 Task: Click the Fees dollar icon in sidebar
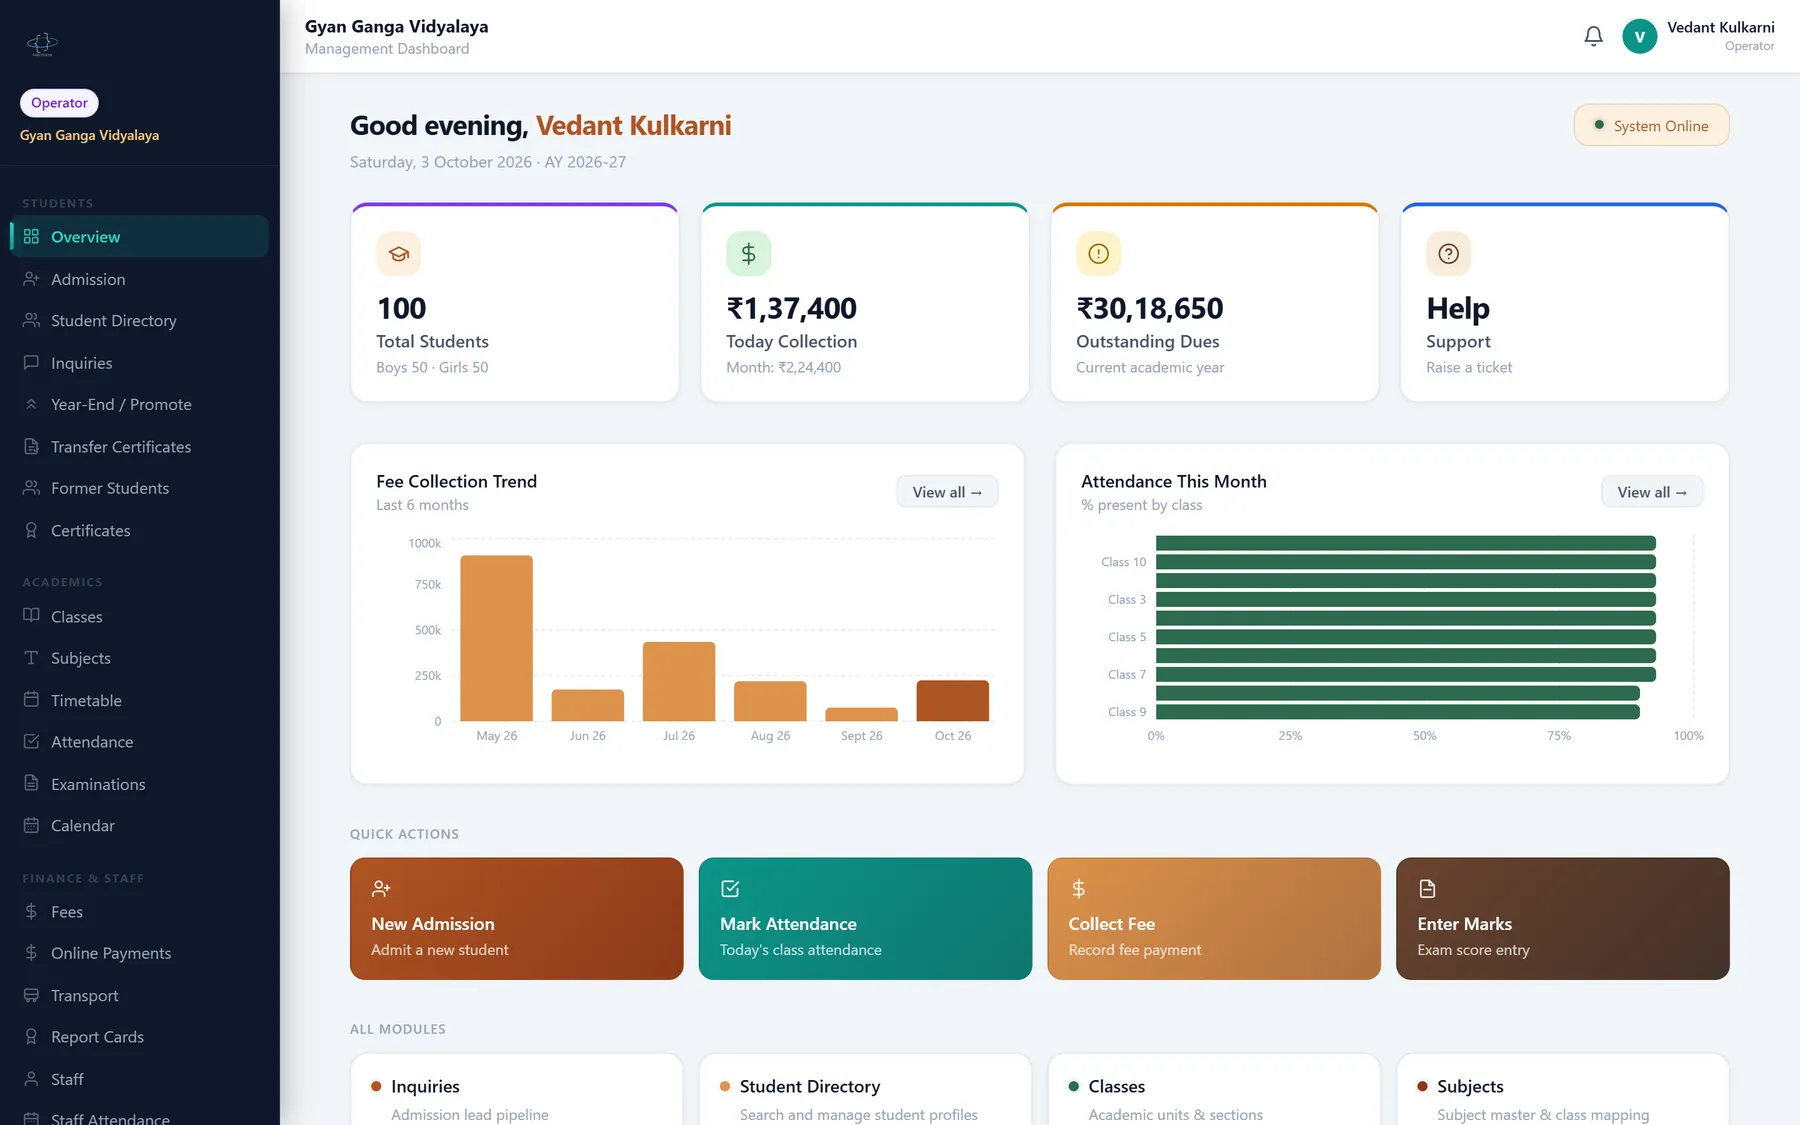[31, 911]
